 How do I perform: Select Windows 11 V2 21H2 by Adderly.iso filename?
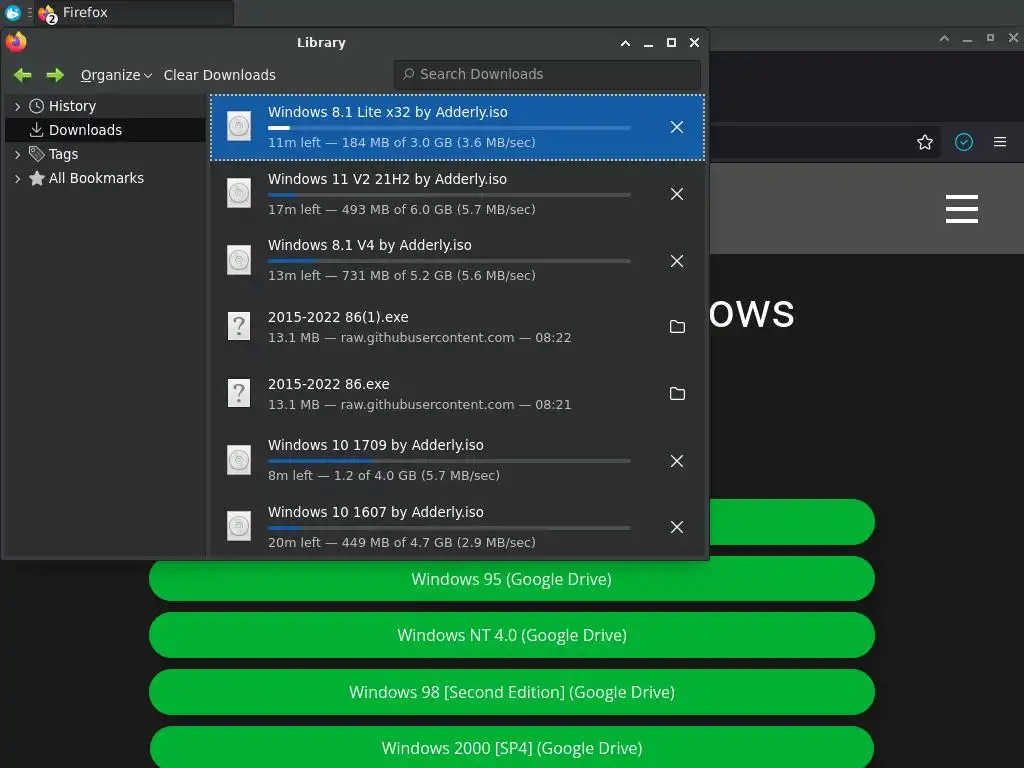[387, 179]
